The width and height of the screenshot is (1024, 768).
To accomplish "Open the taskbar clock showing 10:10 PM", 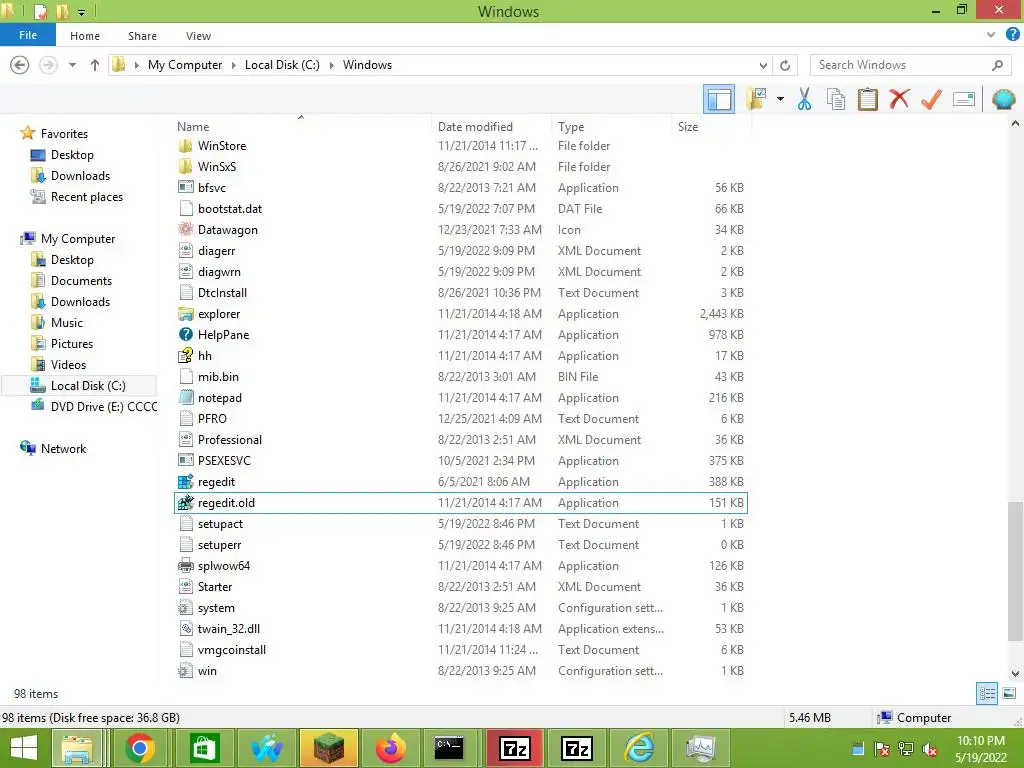I will point(980,749).
